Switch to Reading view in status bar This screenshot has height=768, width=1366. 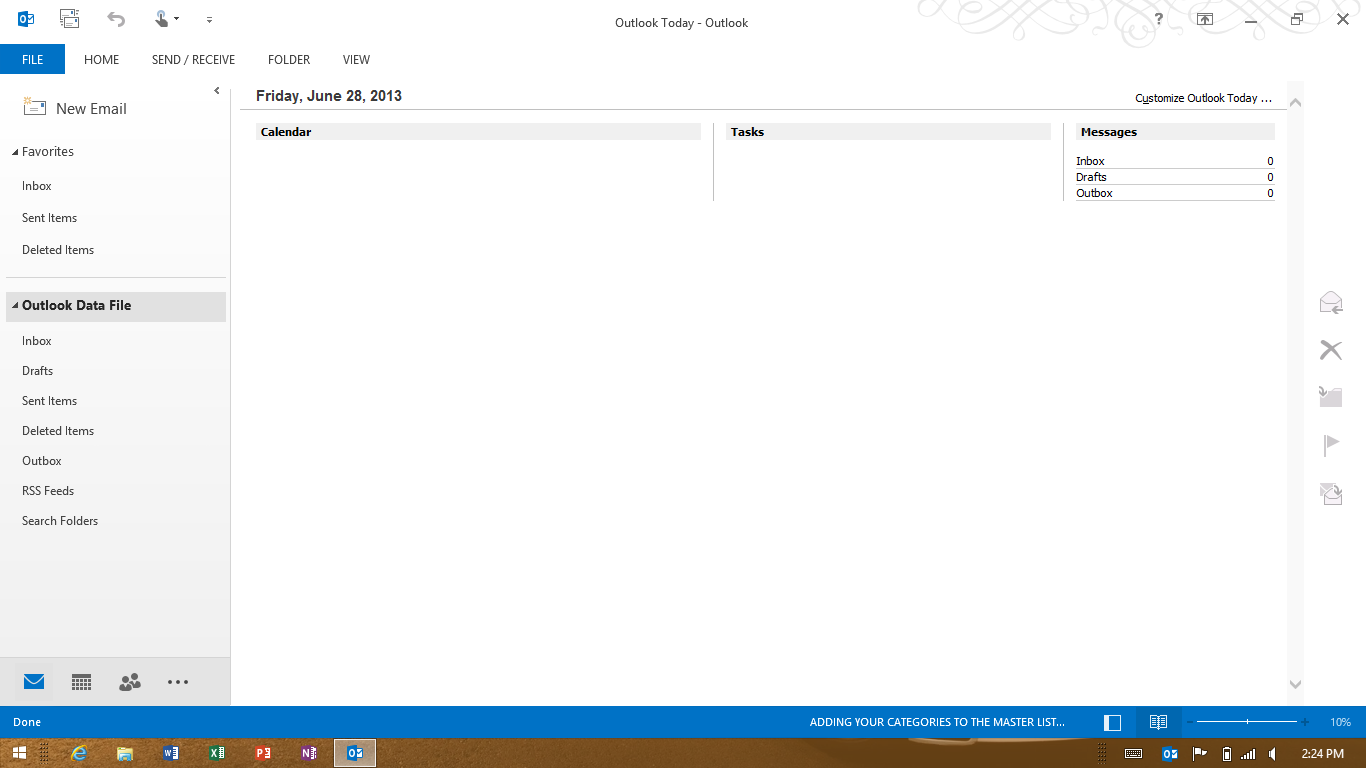(x=1158, y=722)
